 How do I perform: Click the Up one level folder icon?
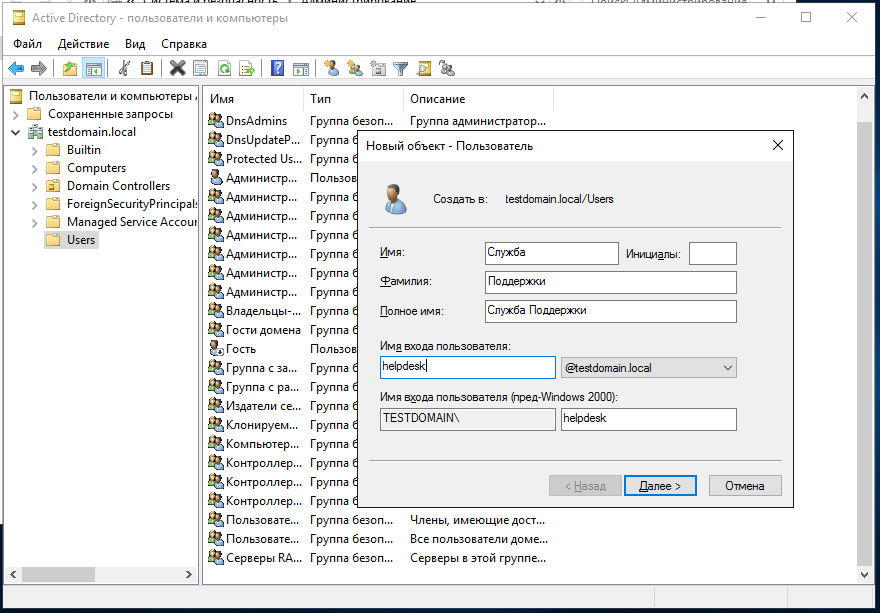click(x=69, y=69)
